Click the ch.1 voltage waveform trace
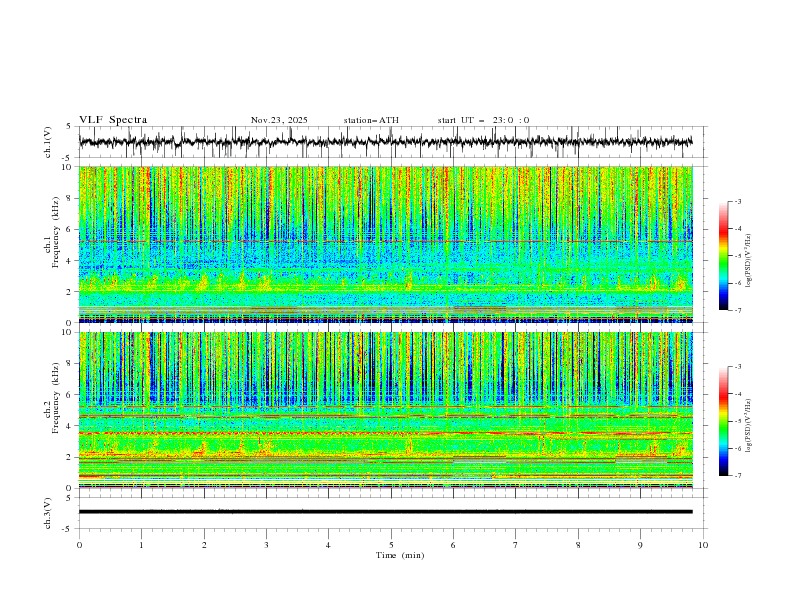The height and width of the screenshot is (612, 792). pos(385,142)
